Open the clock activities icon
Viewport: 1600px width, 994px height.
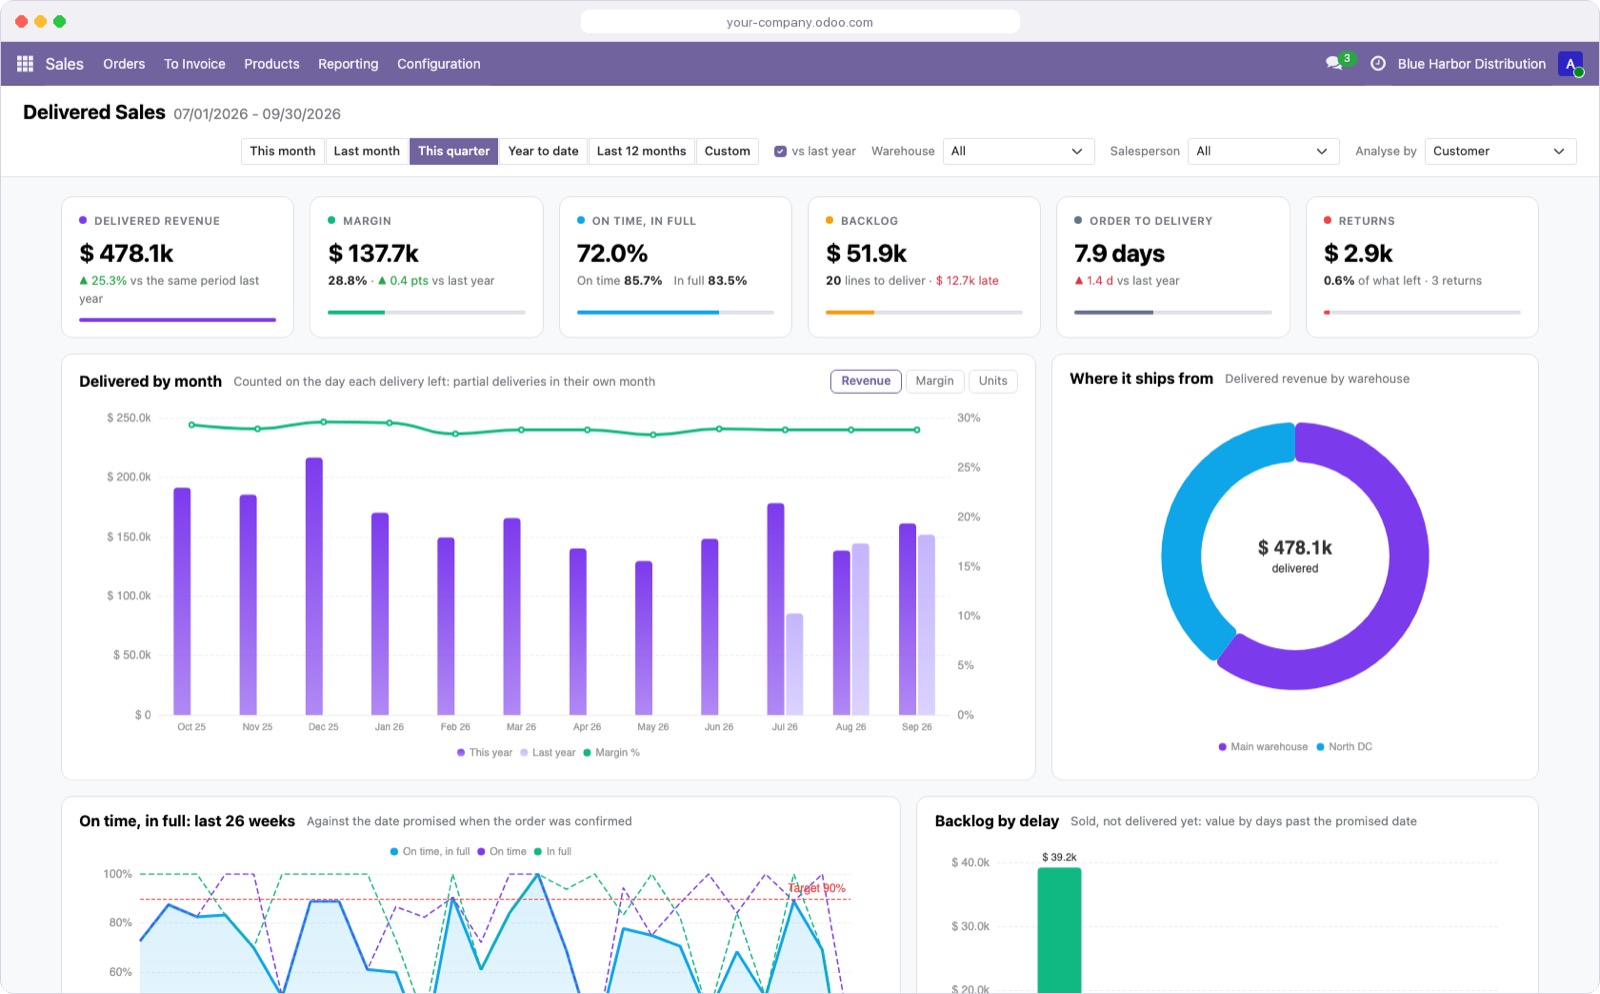(1377, 63)
